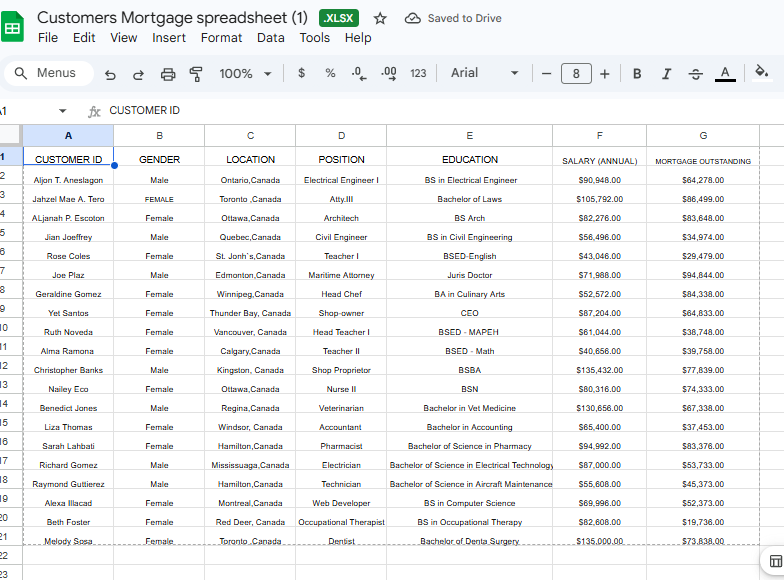Select the $135,432.00 salary cell
Viewport: 784px width, 580px height.
tap(600, 366)
